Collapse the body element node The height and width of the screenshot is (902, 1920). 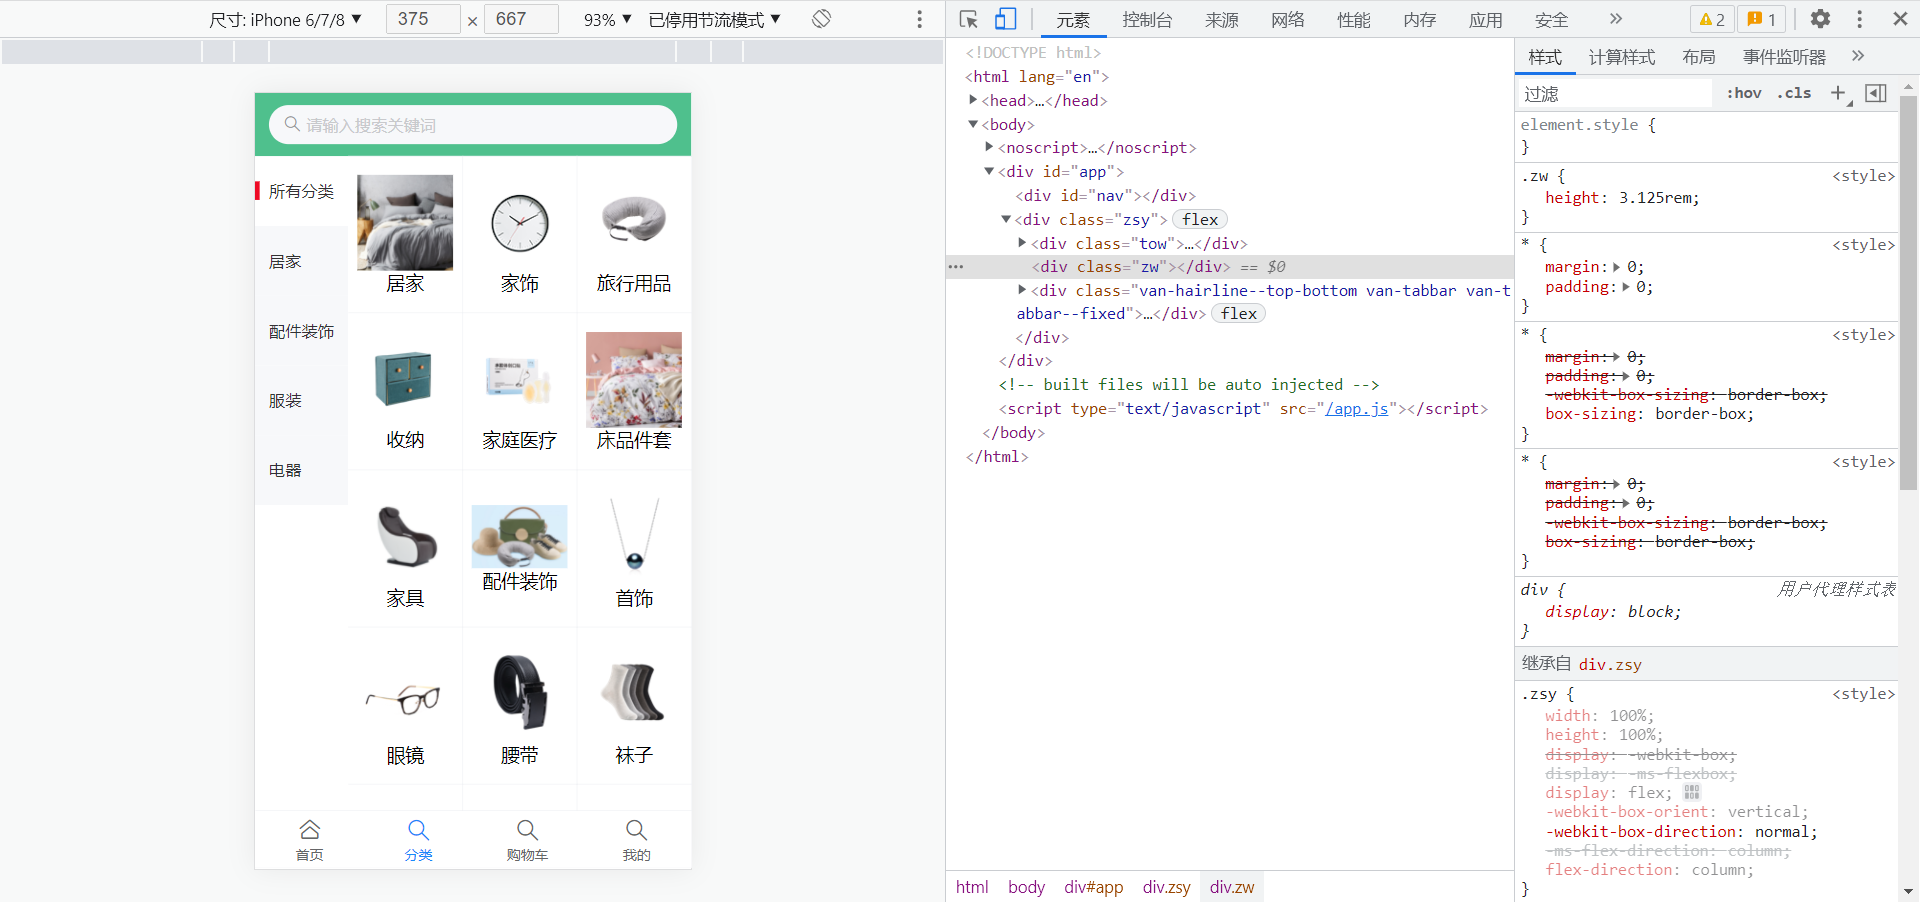tap(973, 124)
